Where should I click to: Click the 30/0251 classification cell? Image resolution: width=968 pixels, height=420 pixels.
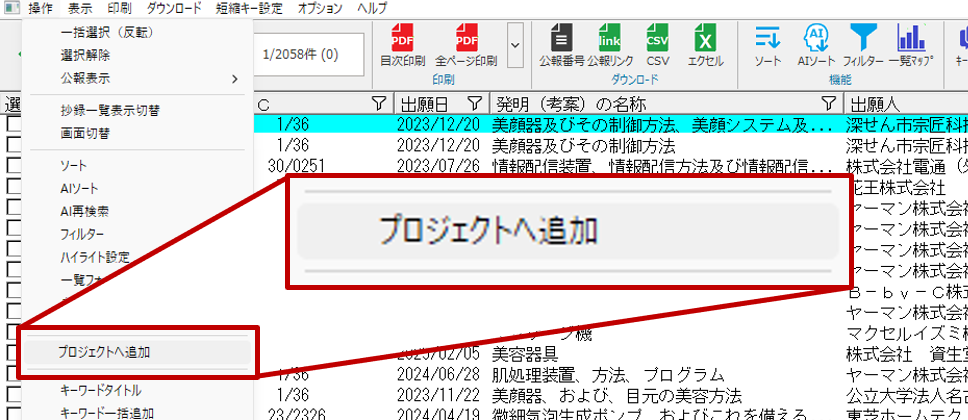tap(296, 166)
